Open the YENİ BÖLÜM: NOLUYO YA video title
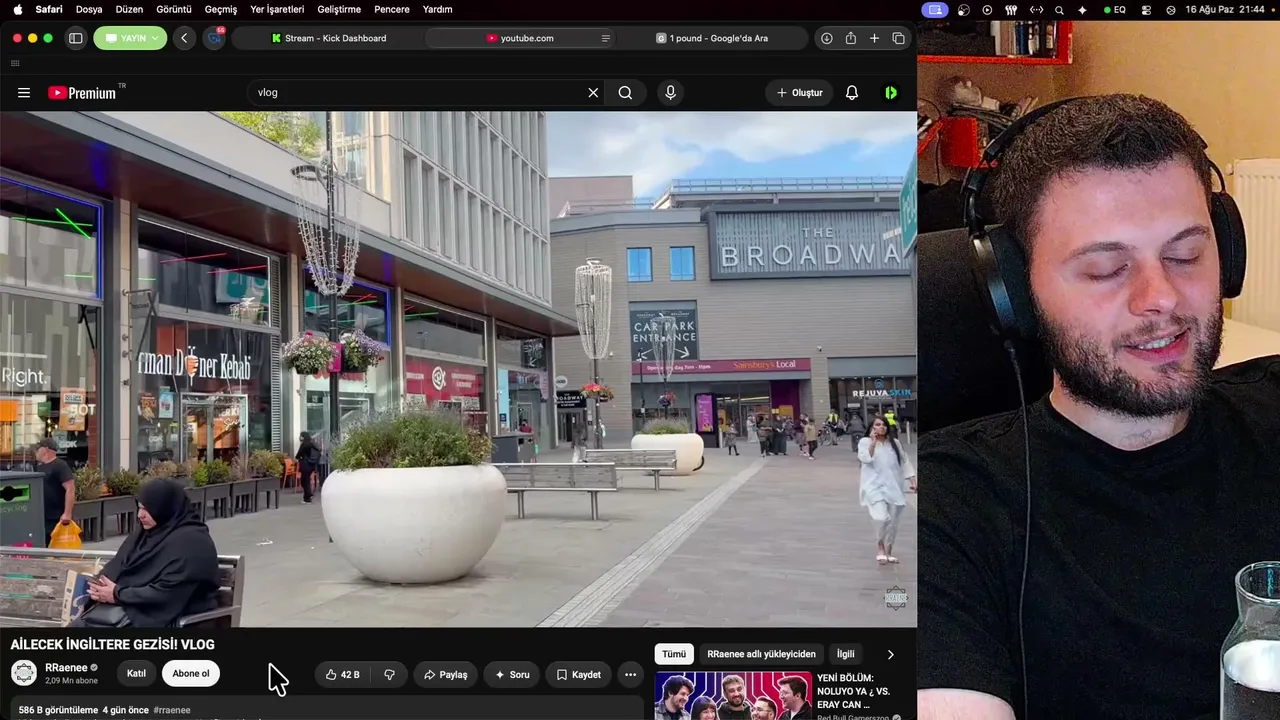This screenshot has height=720, width=1280. pos(853,691)
